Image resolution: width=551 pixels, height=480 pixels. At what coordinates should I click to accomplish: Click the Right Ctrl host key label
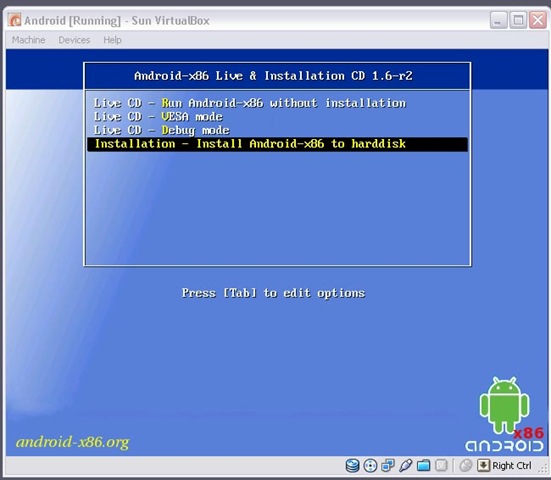[512, 466]
